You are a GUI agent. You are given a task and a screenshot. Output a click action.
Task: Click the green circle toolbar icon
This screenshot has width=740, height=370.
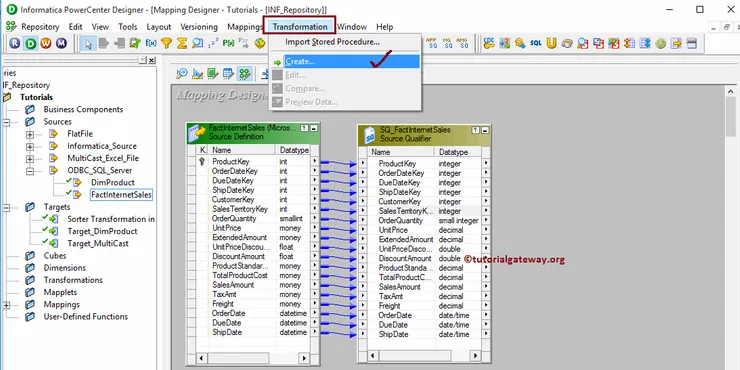pyautogui.click(x=661, y=43)
